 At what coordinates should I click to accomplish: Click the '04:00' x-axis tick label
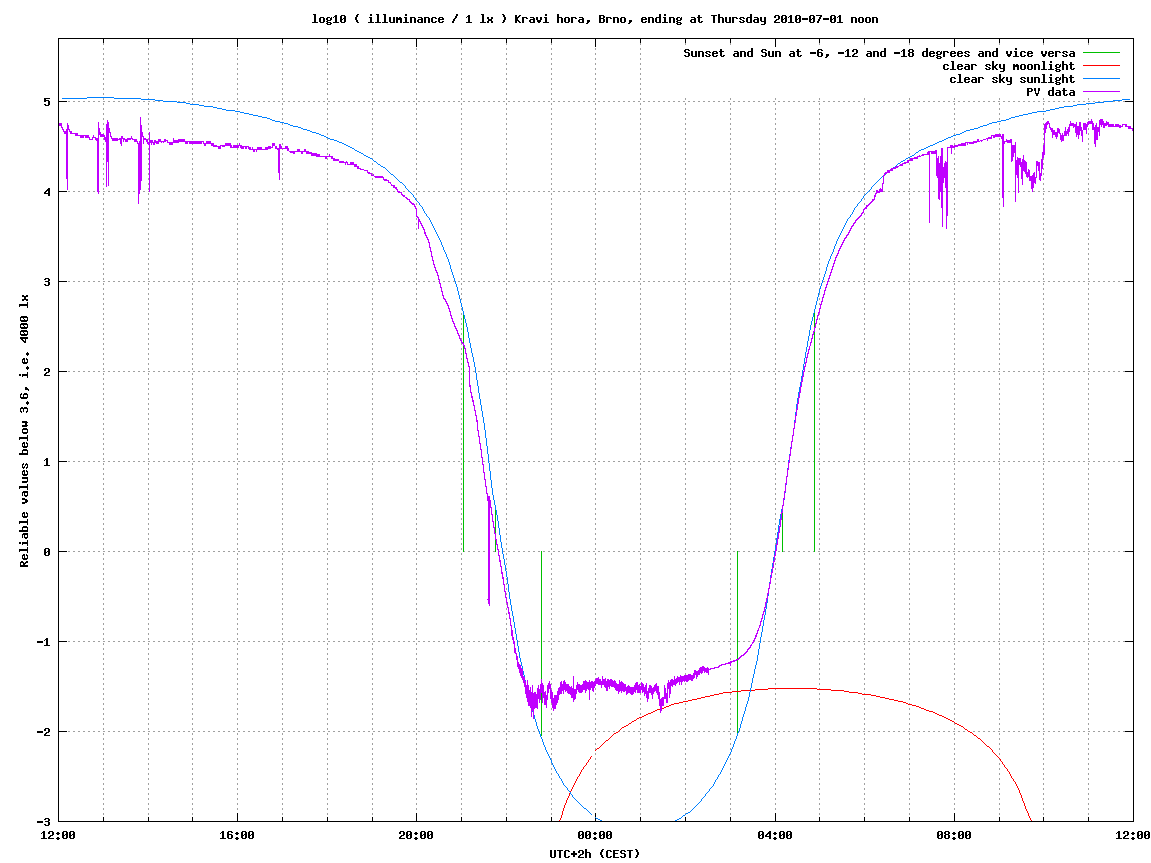click(x=774, y=835)
